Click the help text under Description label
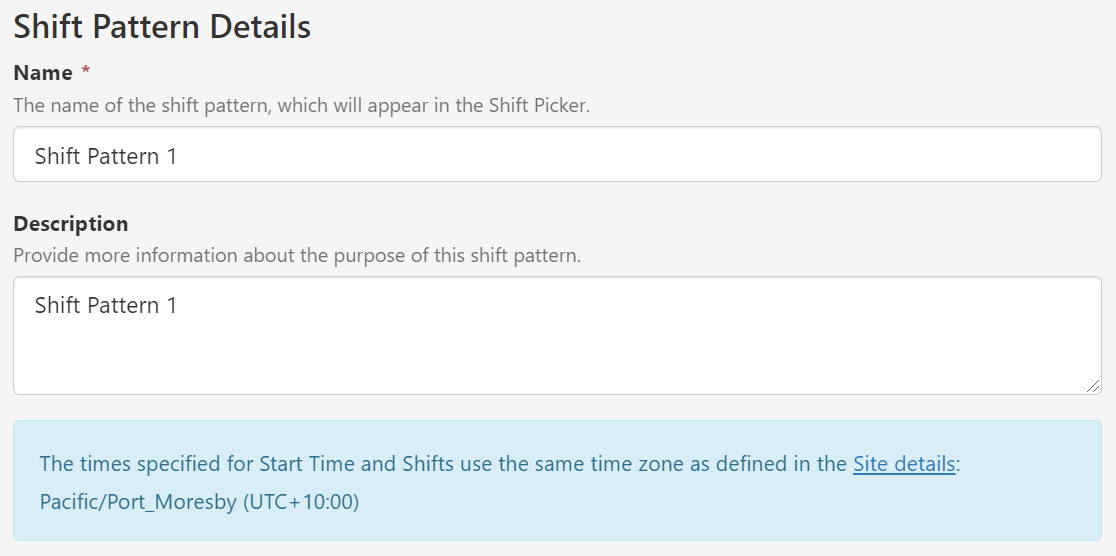The width and height of the screenshot is (1116, 556). coord(297,255)
